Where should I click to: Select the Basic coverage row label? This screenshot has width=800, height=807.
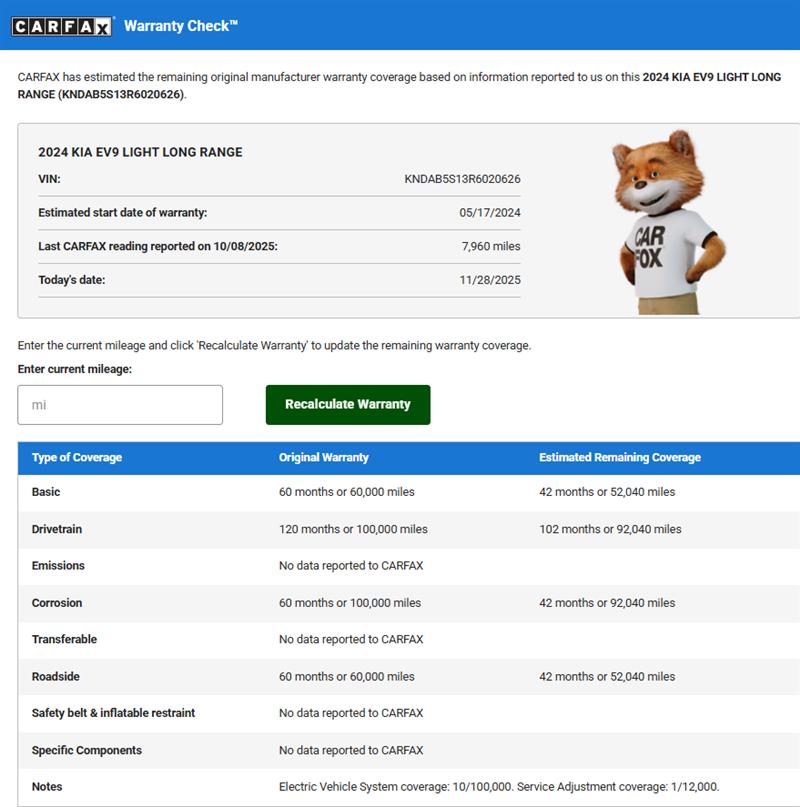pyautogui.click(x=46, y=492)
